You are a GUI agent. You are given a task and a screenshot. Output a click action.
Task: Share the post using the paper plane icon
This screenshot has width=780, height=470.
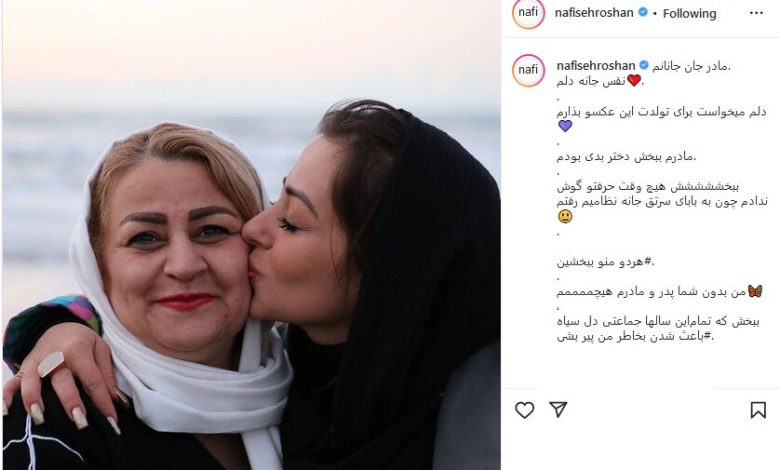point(558,409)
